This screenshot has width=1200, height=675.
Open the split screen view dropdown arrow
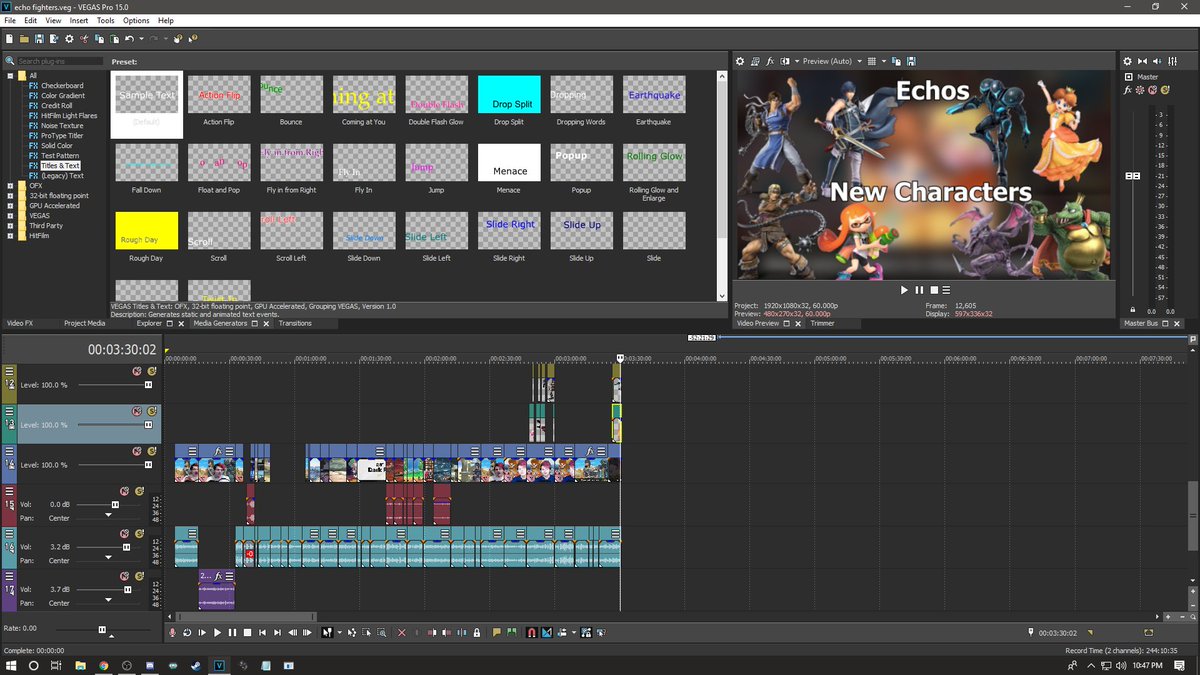[x=797, y=61]
